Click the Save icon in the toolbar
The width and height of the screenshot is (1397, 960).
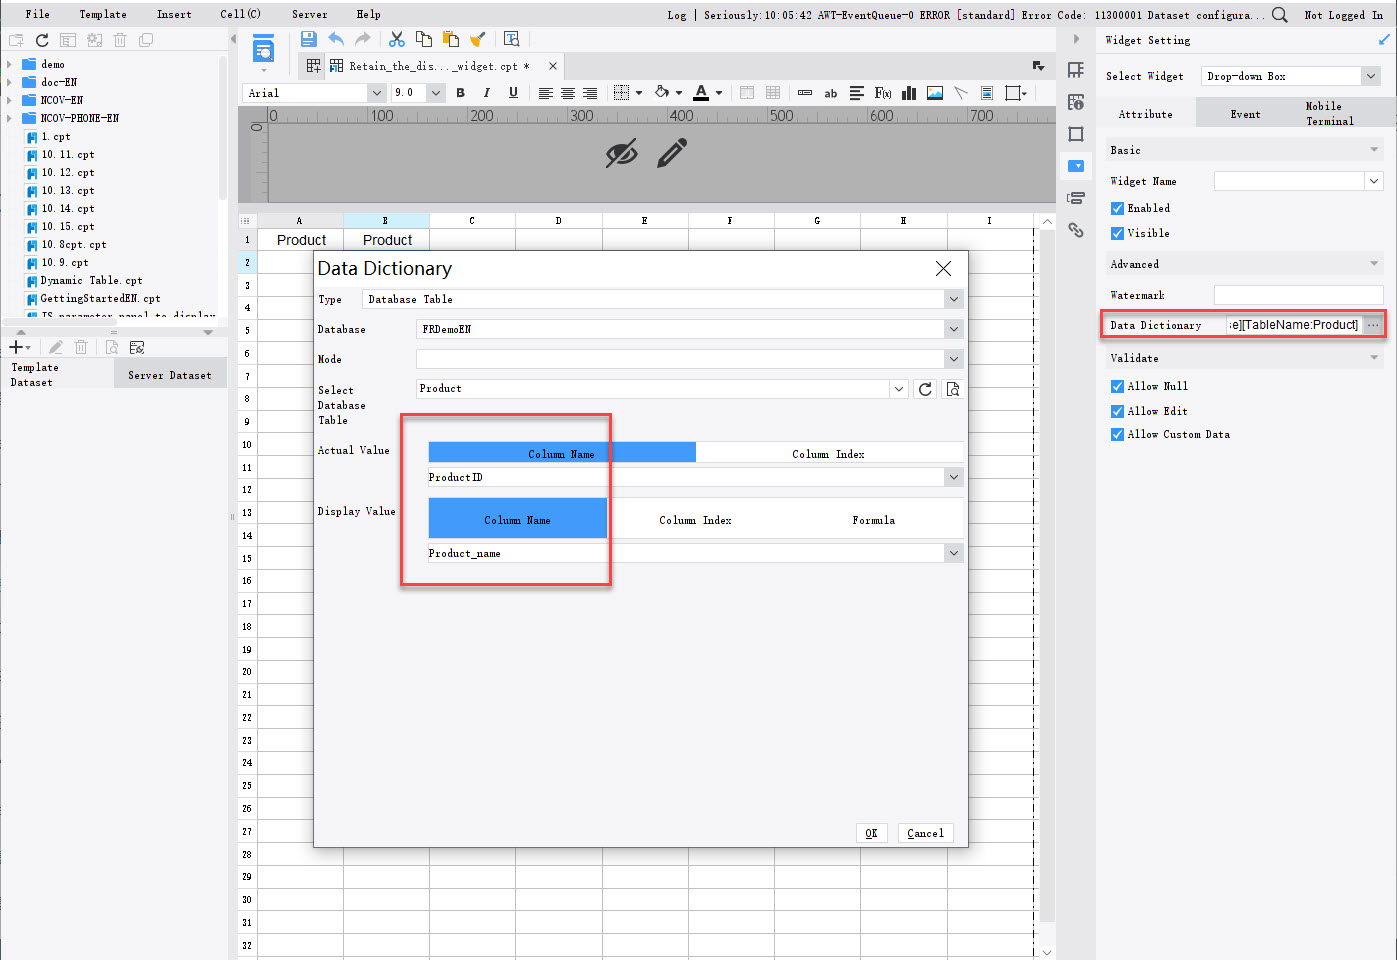(309, 38)
